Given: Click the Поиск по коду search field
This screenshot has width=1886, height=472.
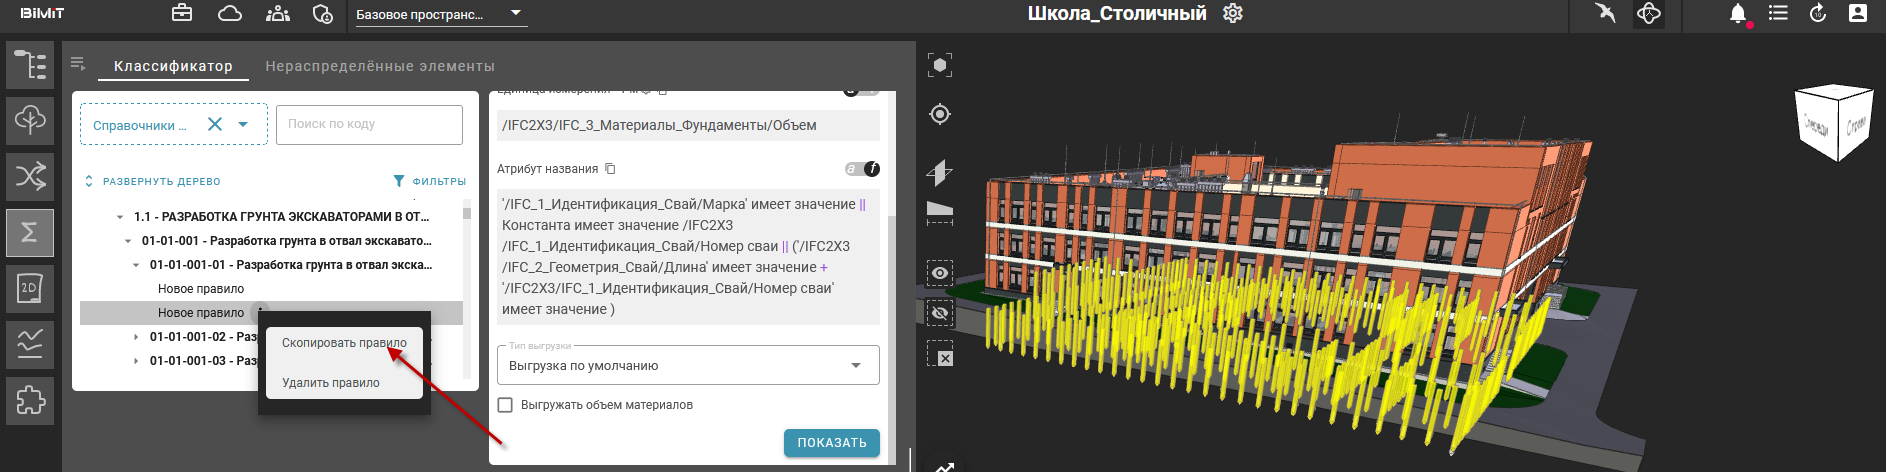Looking at the screenshot, I should click(369, 124).
